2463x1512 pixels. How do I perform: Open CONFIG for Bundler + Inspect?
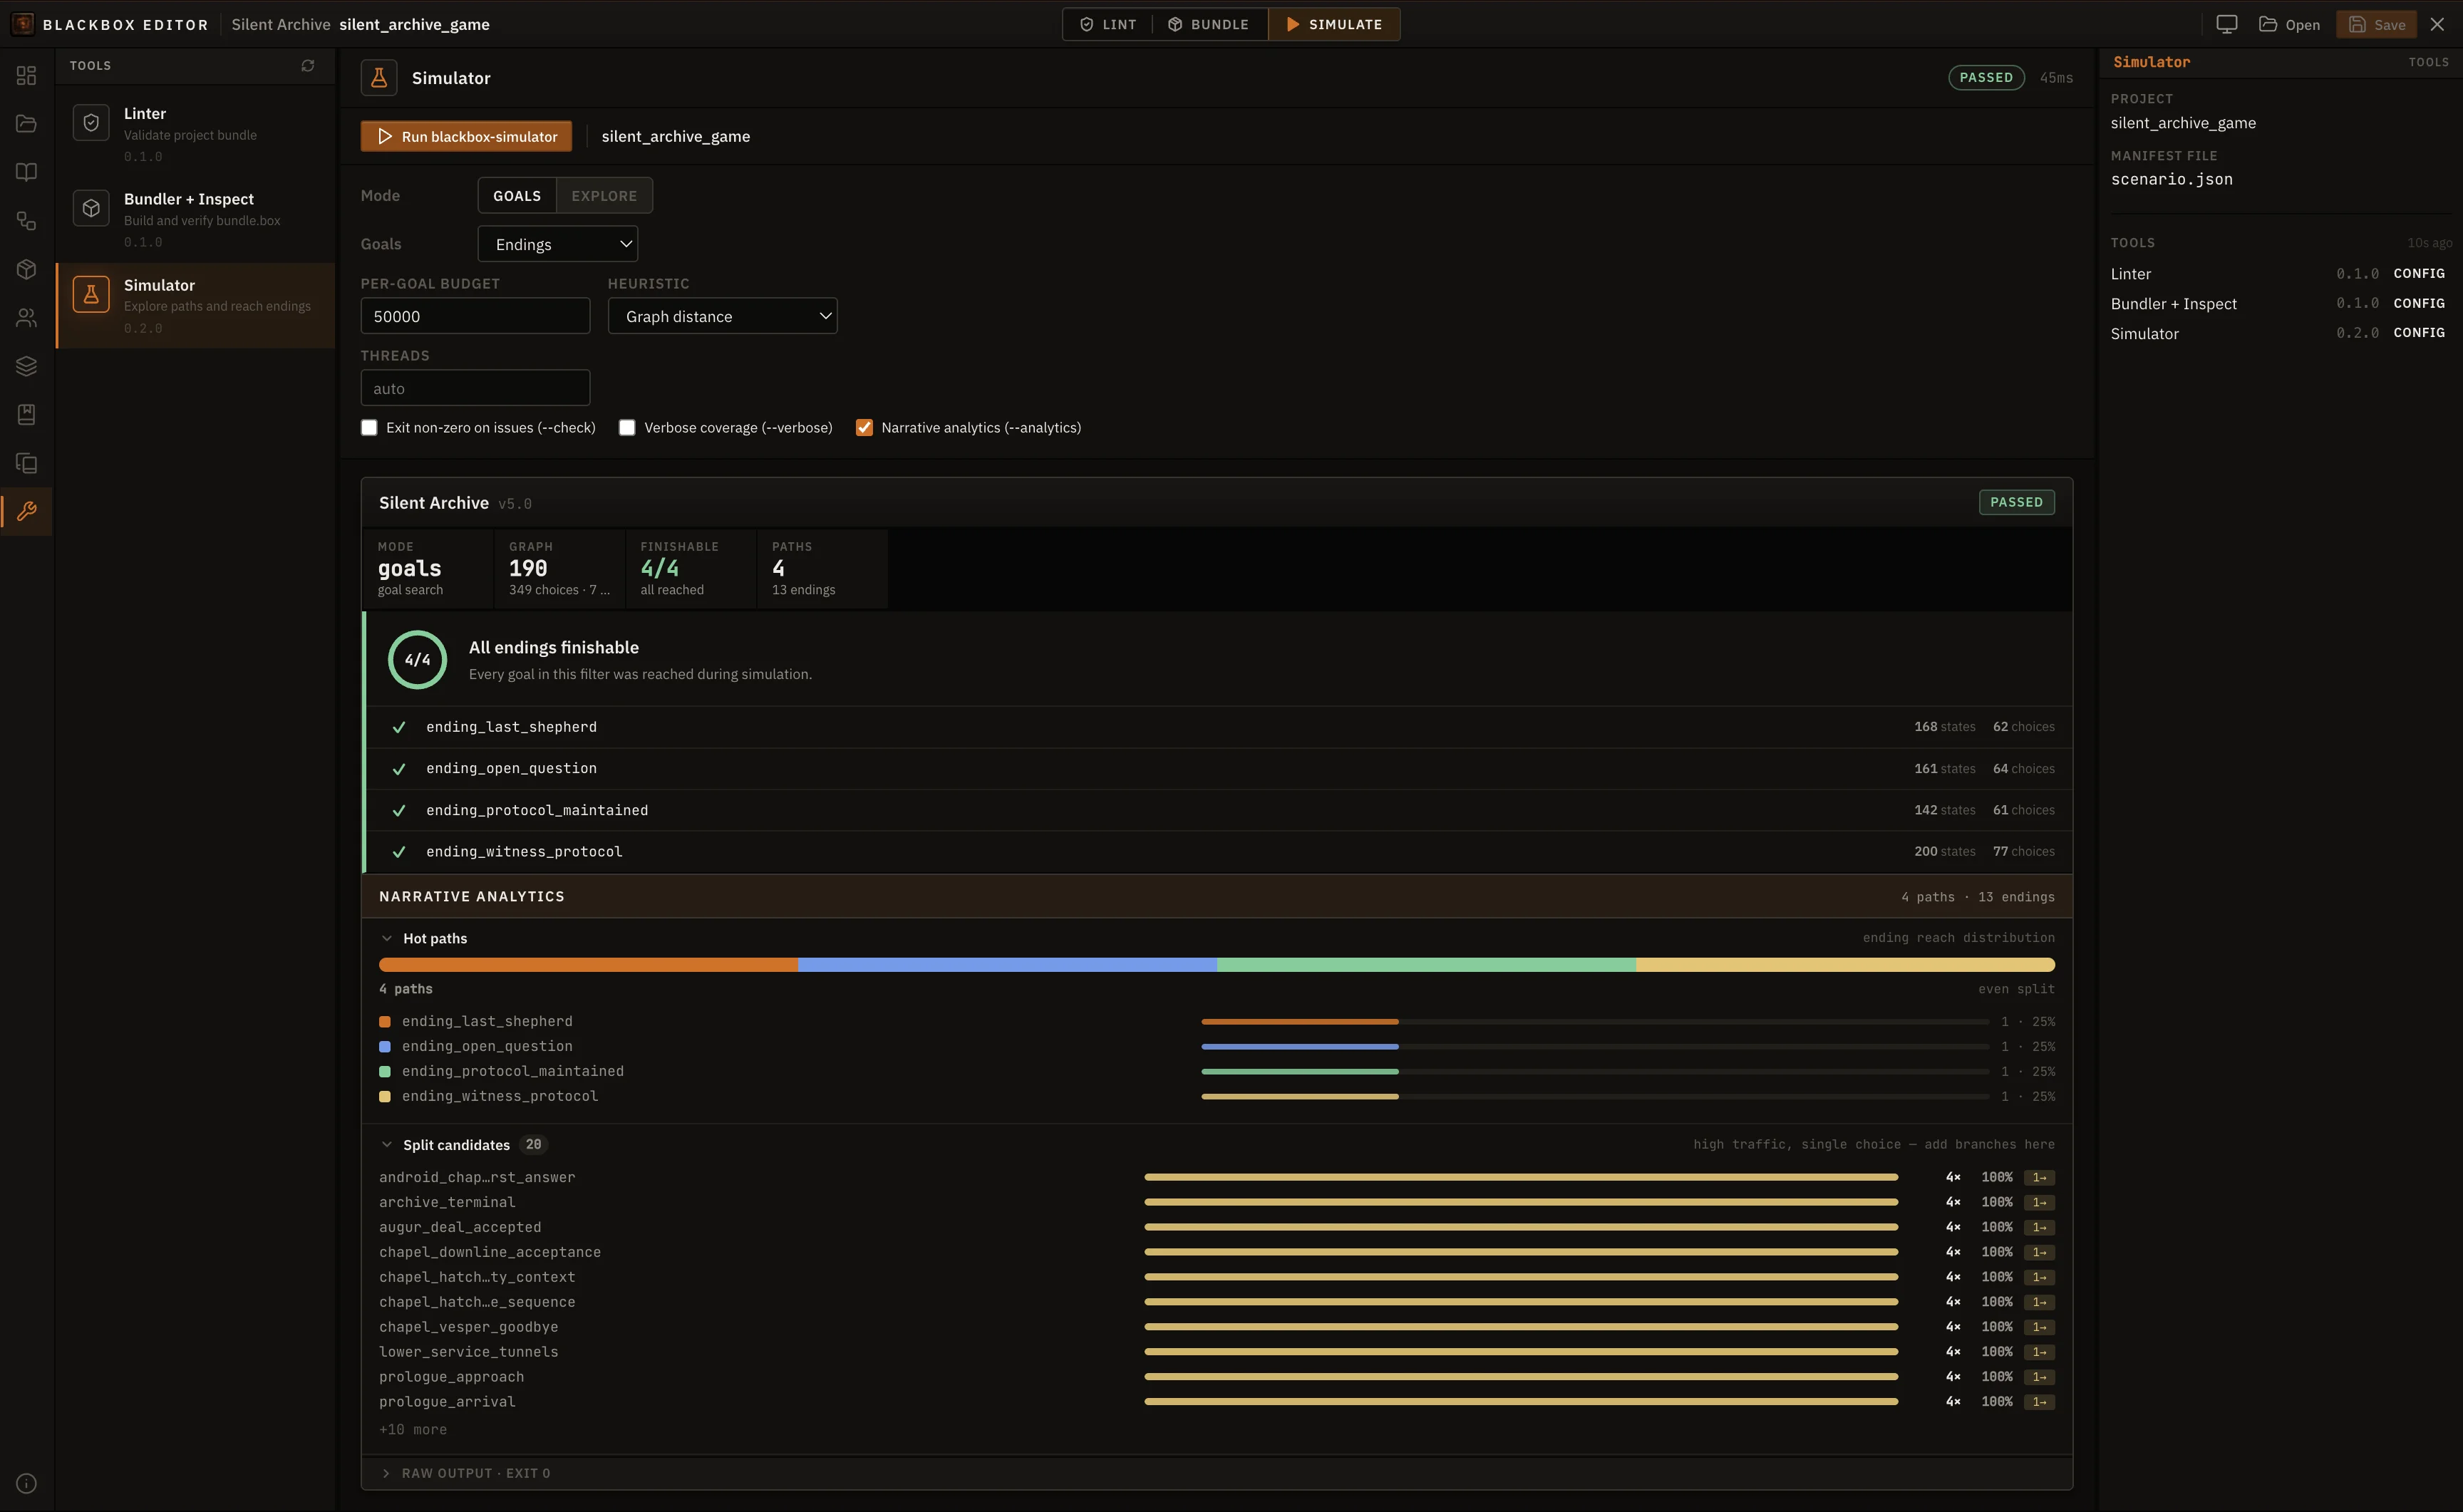[2419, 303]
